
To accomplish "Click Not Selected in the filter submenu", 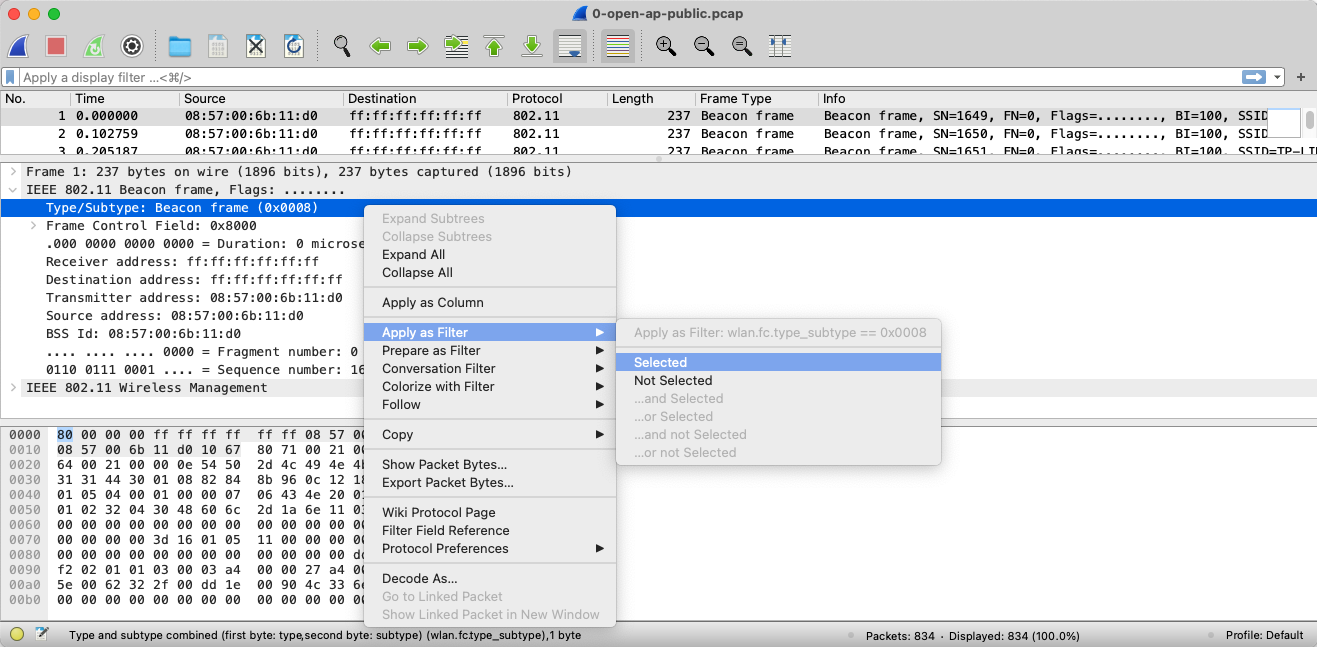I will 673,381.
